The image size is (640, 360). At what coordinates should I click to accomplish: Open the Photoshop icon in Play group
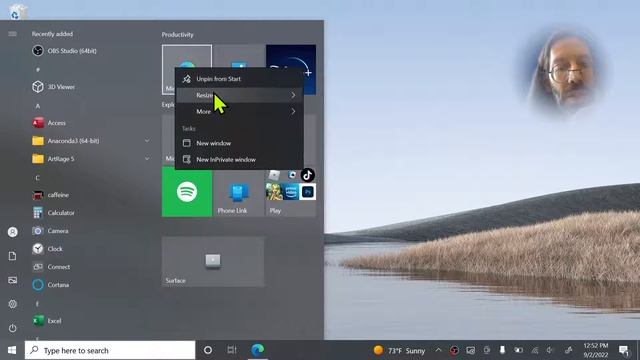[x=308, y=192]
